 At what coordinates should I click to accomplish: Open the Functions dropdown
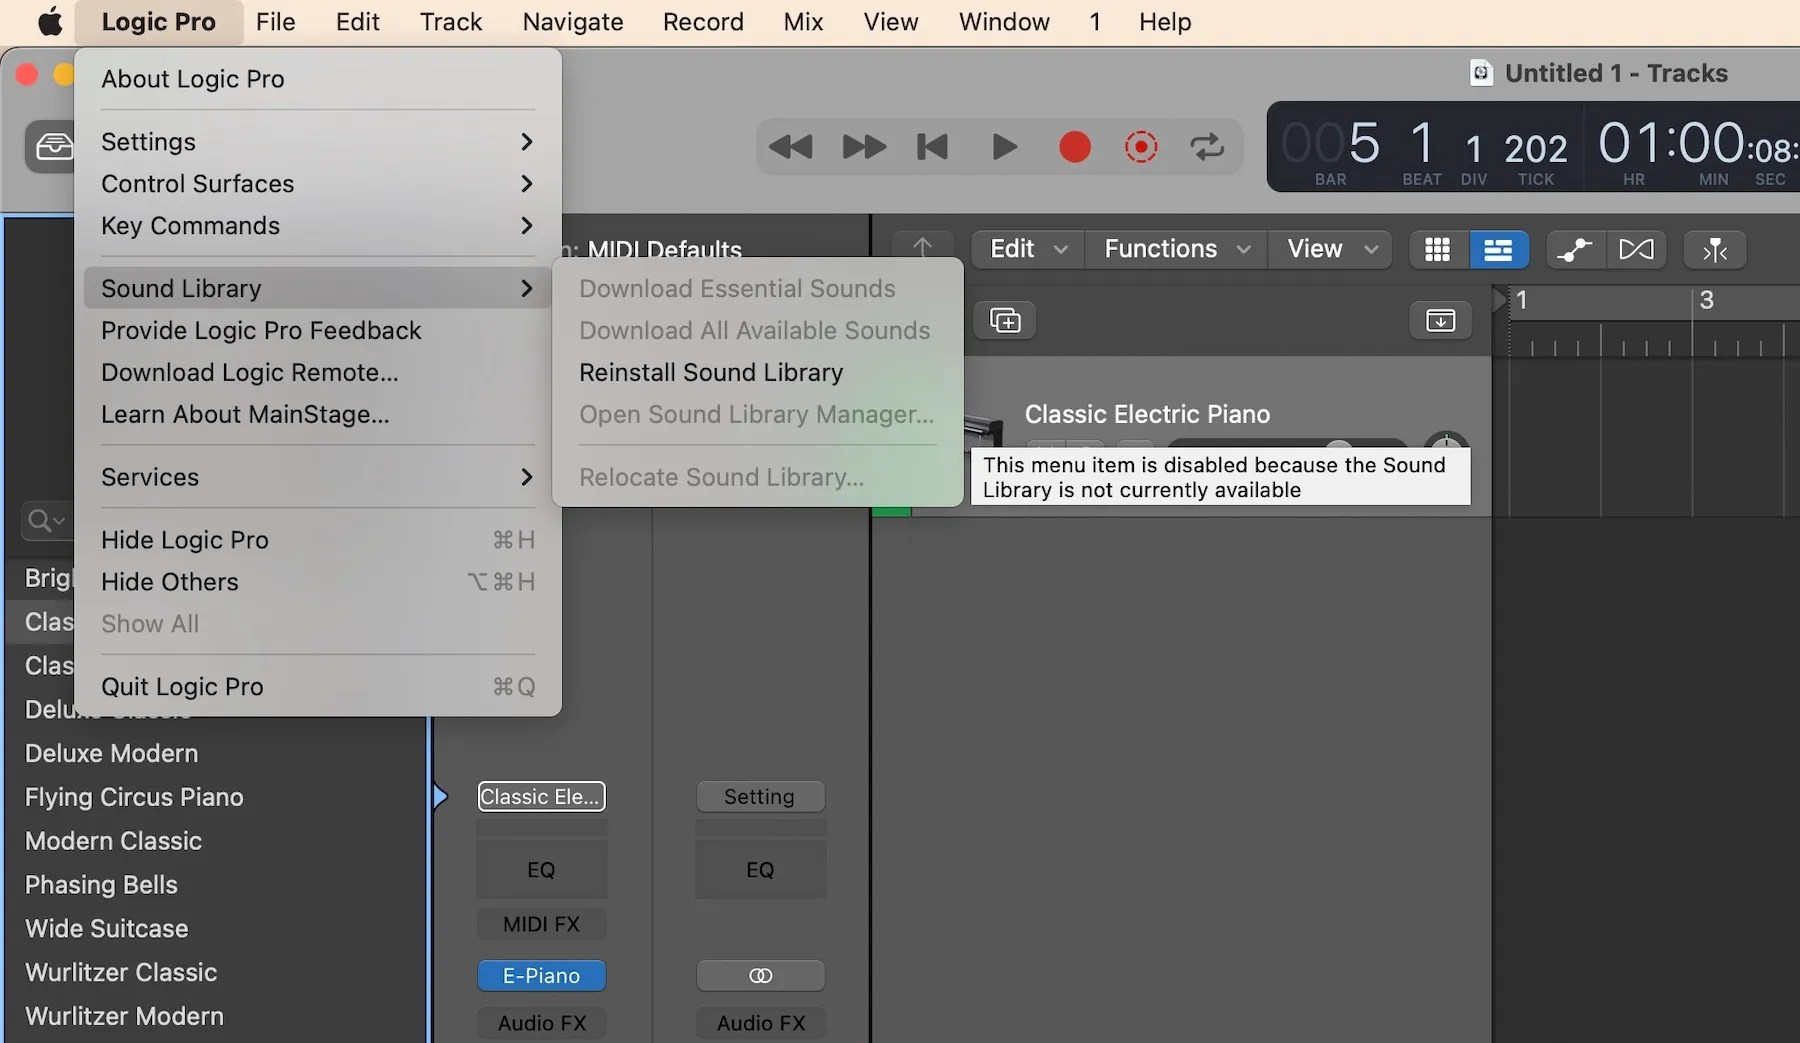pos(1175,249)
